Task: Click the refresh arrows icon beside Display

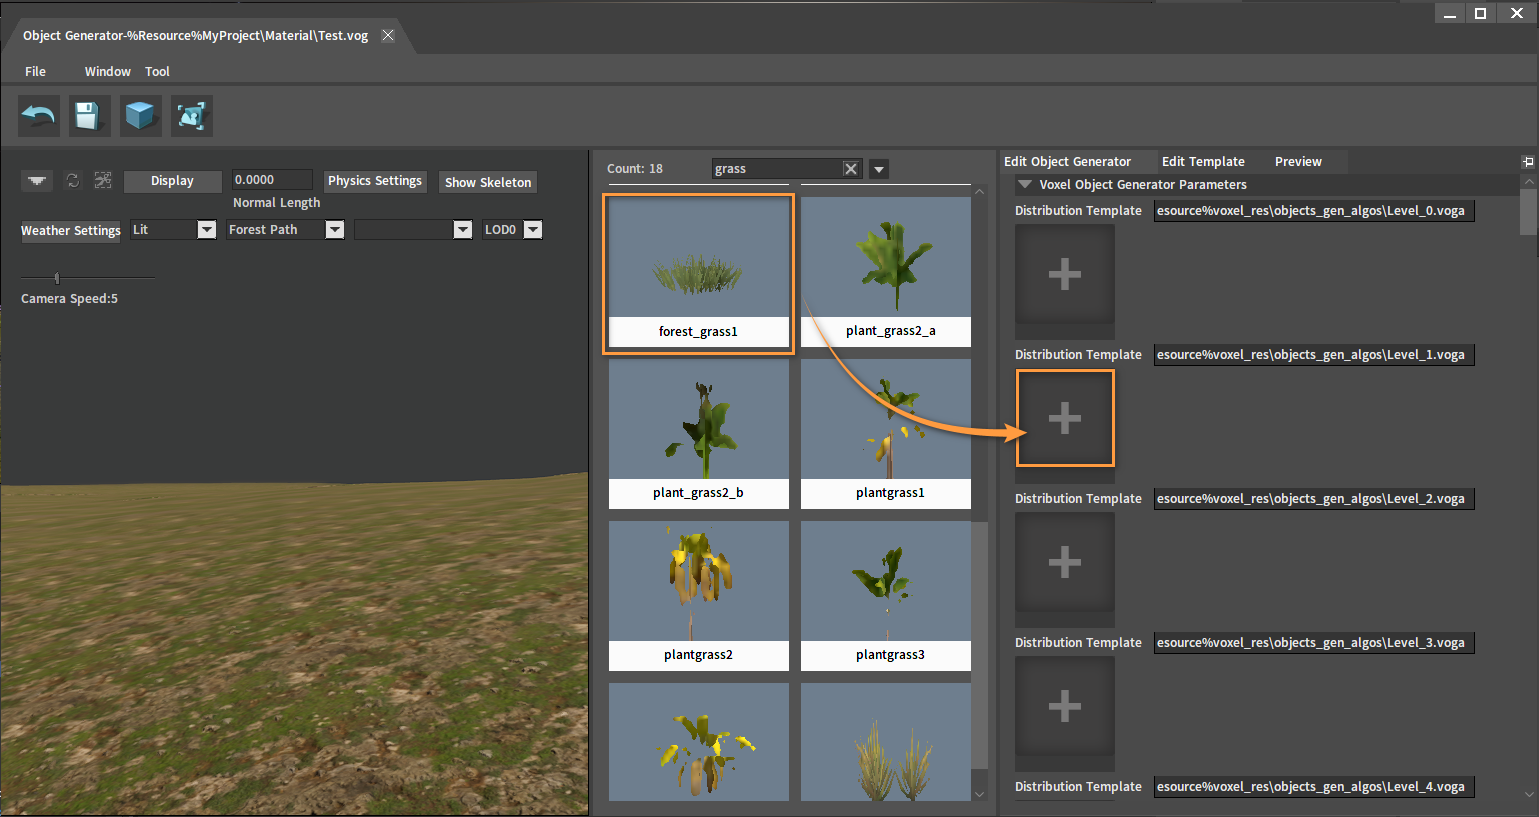Action: click(x=73, y=180)
